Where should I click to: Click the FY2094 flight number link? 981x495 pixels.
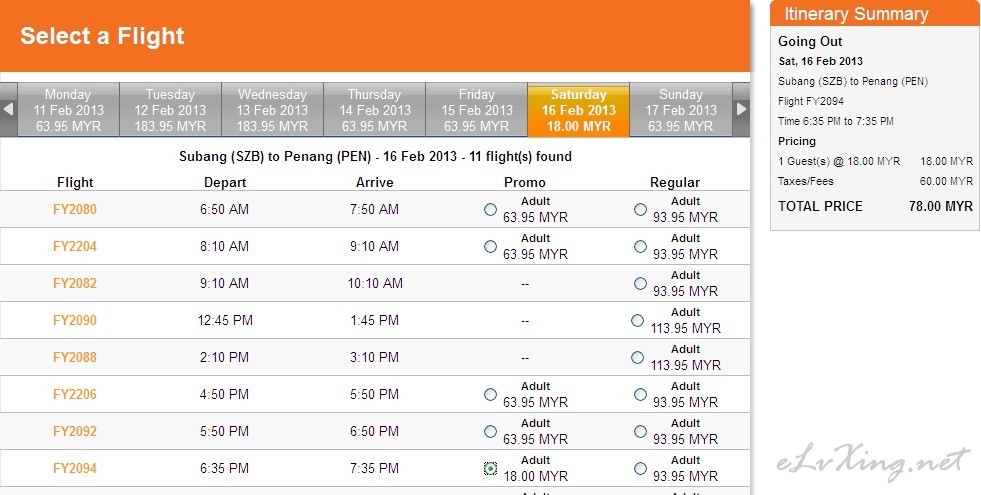pyautogui.click(x=75, y=468)
